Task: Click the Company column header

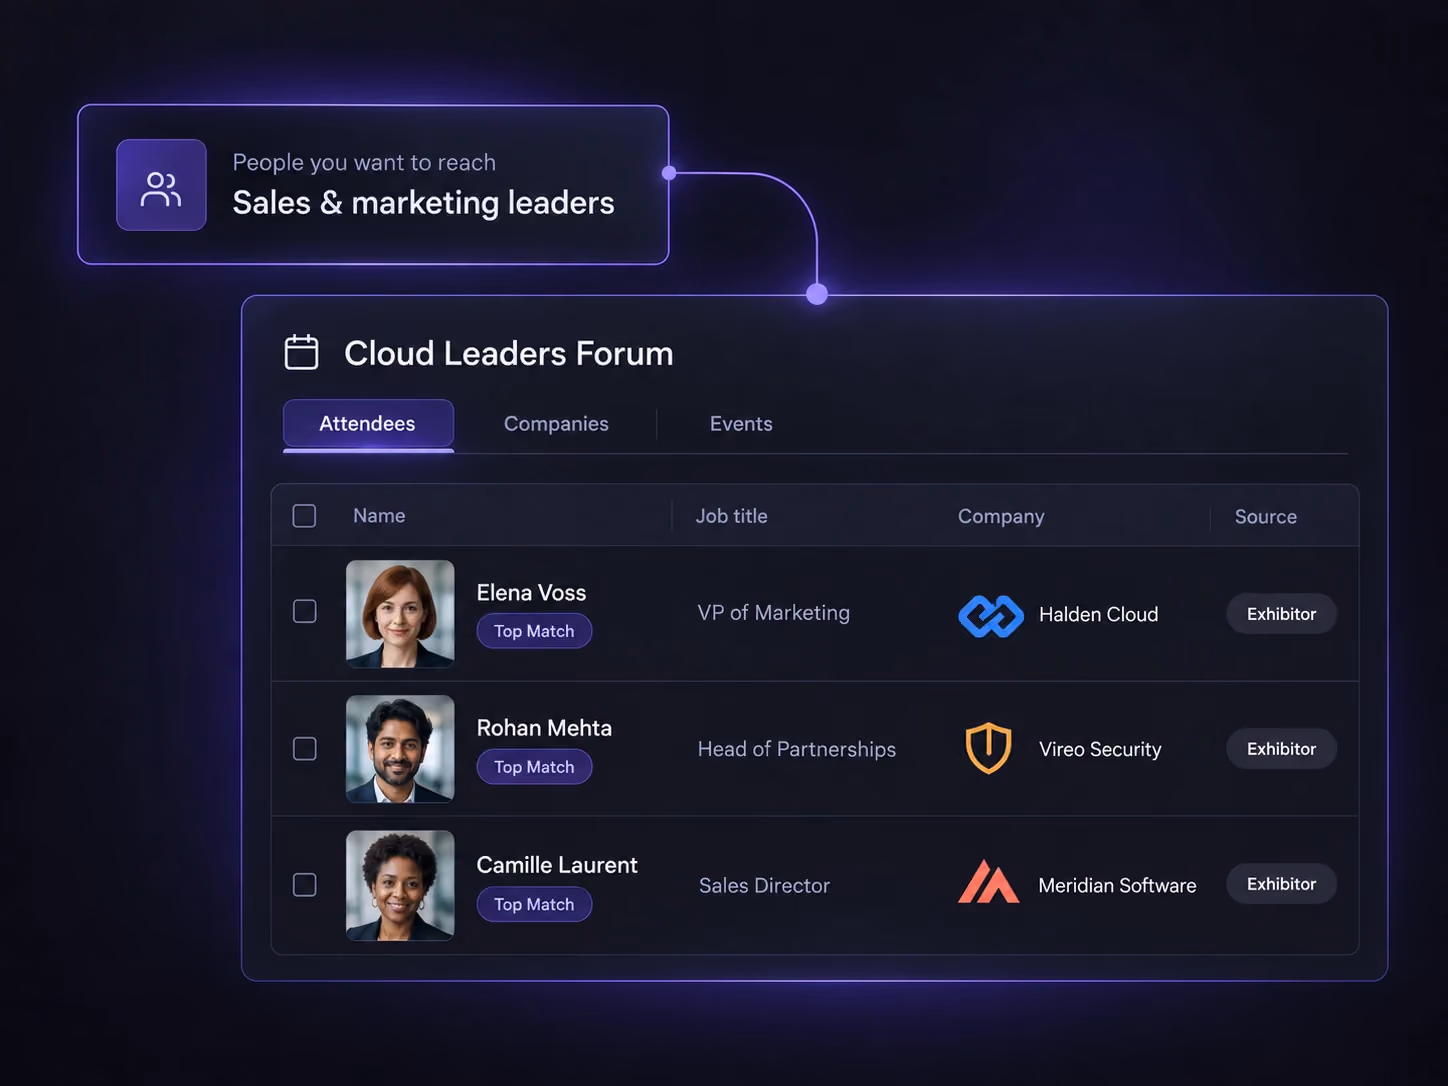Action: 1001,516
